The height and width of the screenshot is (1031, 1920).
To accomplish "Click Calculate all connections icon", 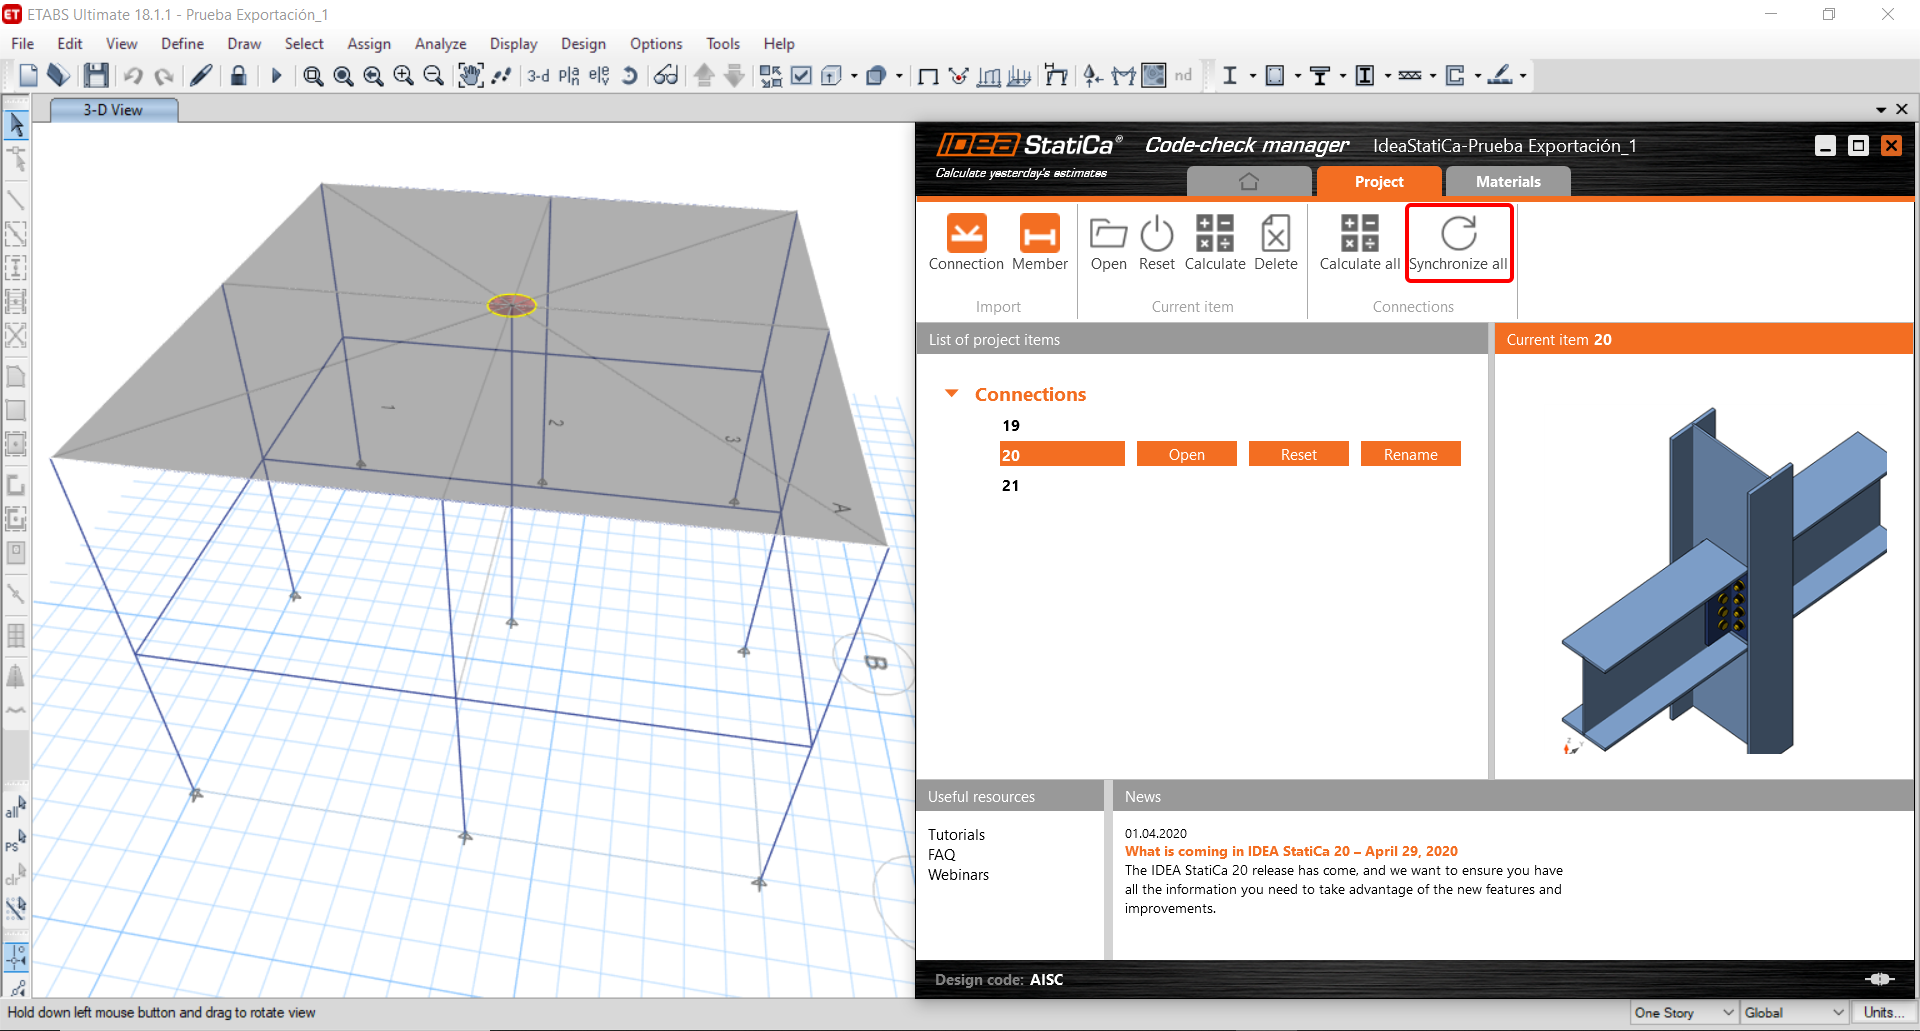I will coord(1359,234).
